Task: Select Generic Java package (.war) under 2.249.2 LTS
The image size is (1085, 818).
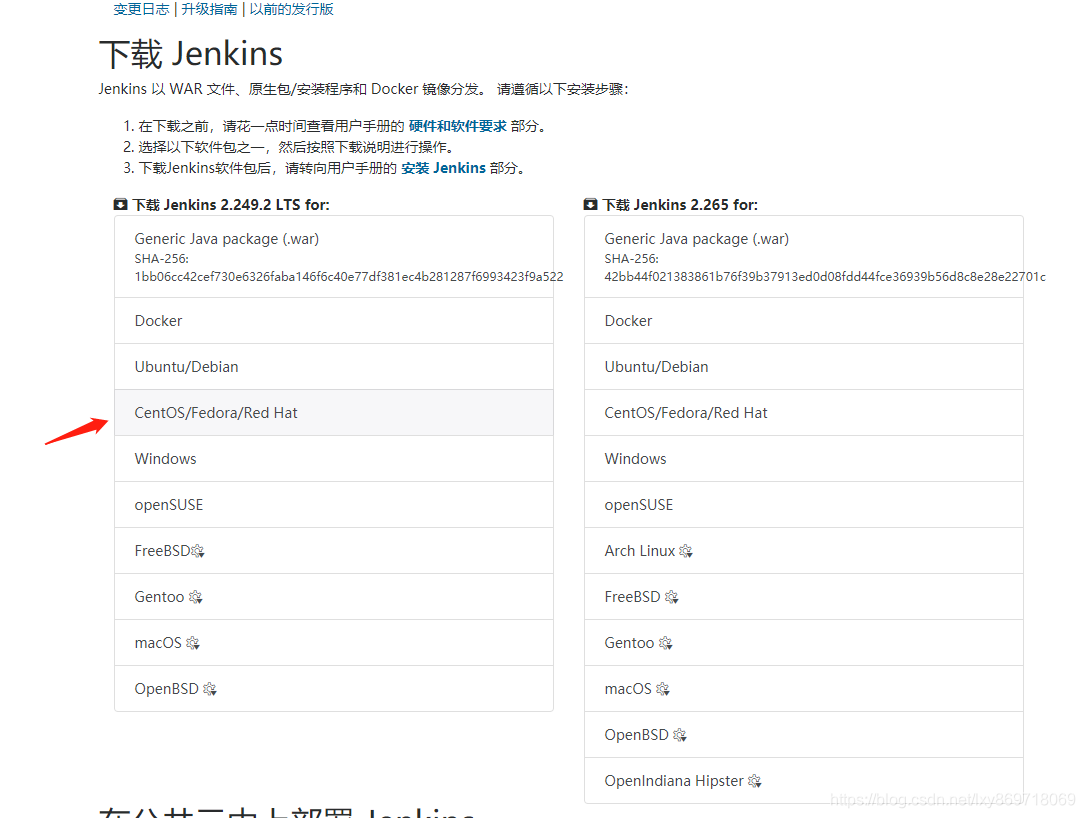Action: coord(334,257)
